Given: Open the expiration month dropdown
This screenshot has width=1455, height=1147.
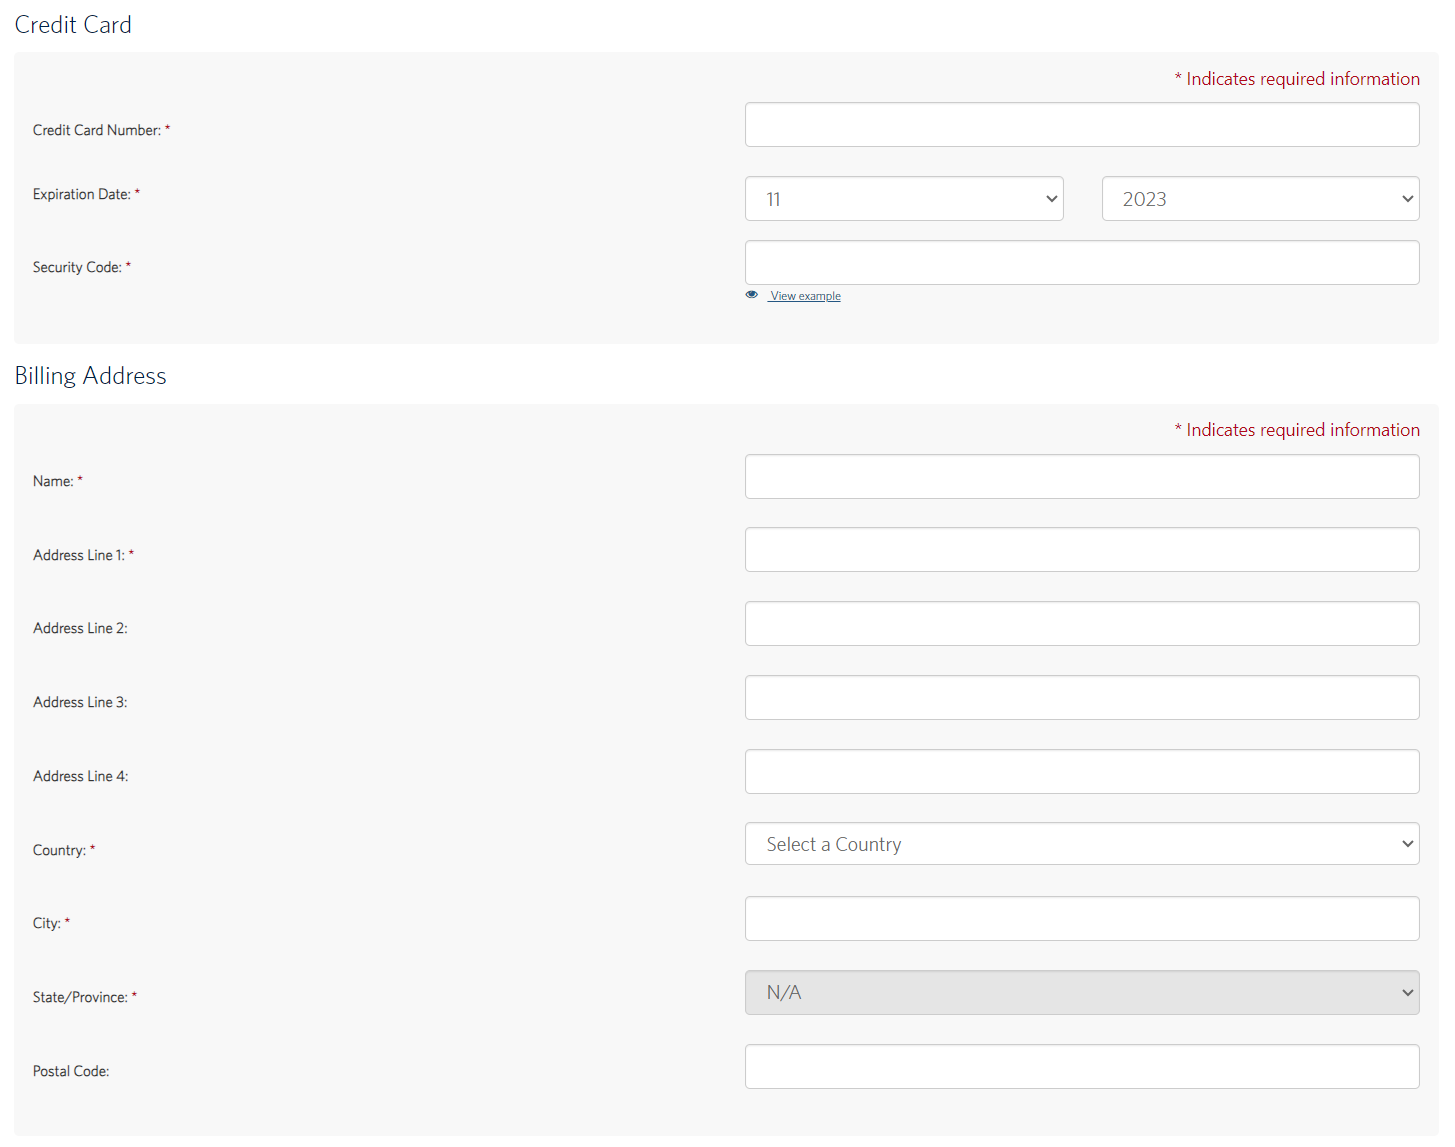Looking at the screenshot, I should (903, 199).
